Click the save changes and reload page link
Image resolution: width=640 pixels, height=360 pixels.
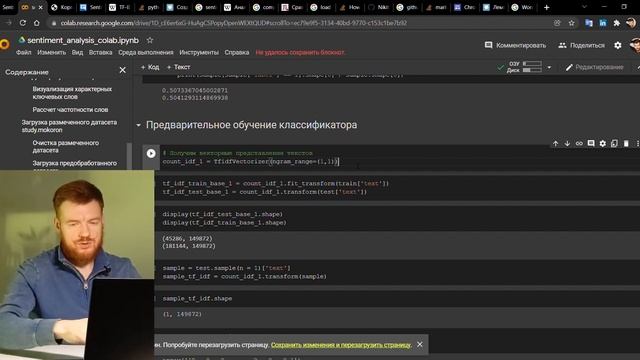(341, 345)
